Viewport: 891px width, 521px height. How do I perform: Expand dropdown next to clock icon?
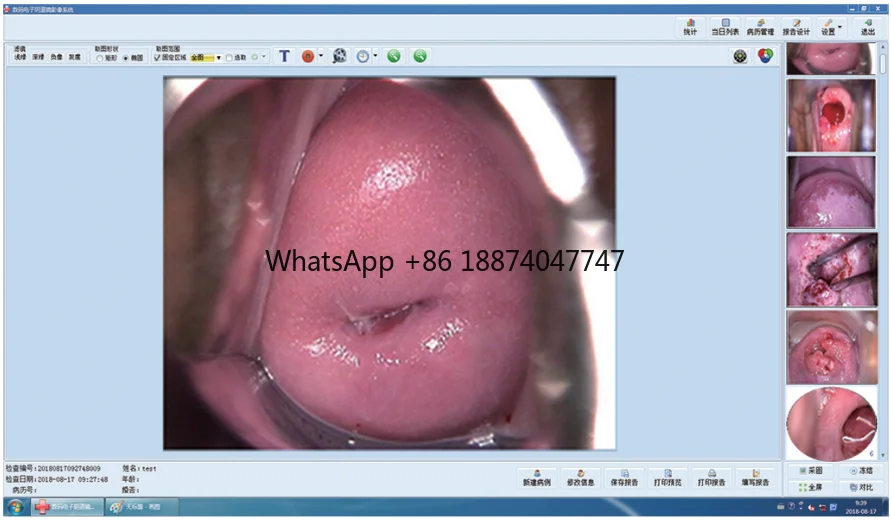pos(375,56)
